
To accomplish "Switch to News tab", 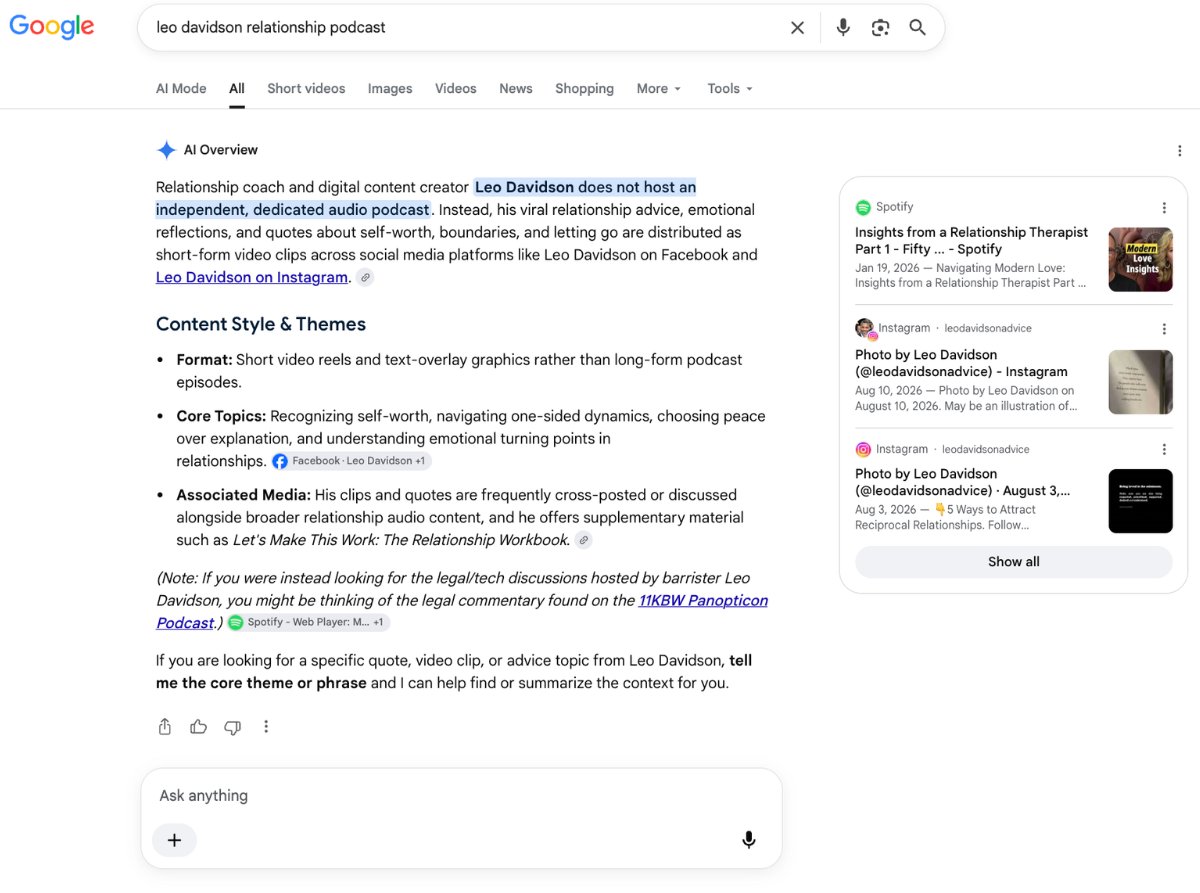I will 516,89.
